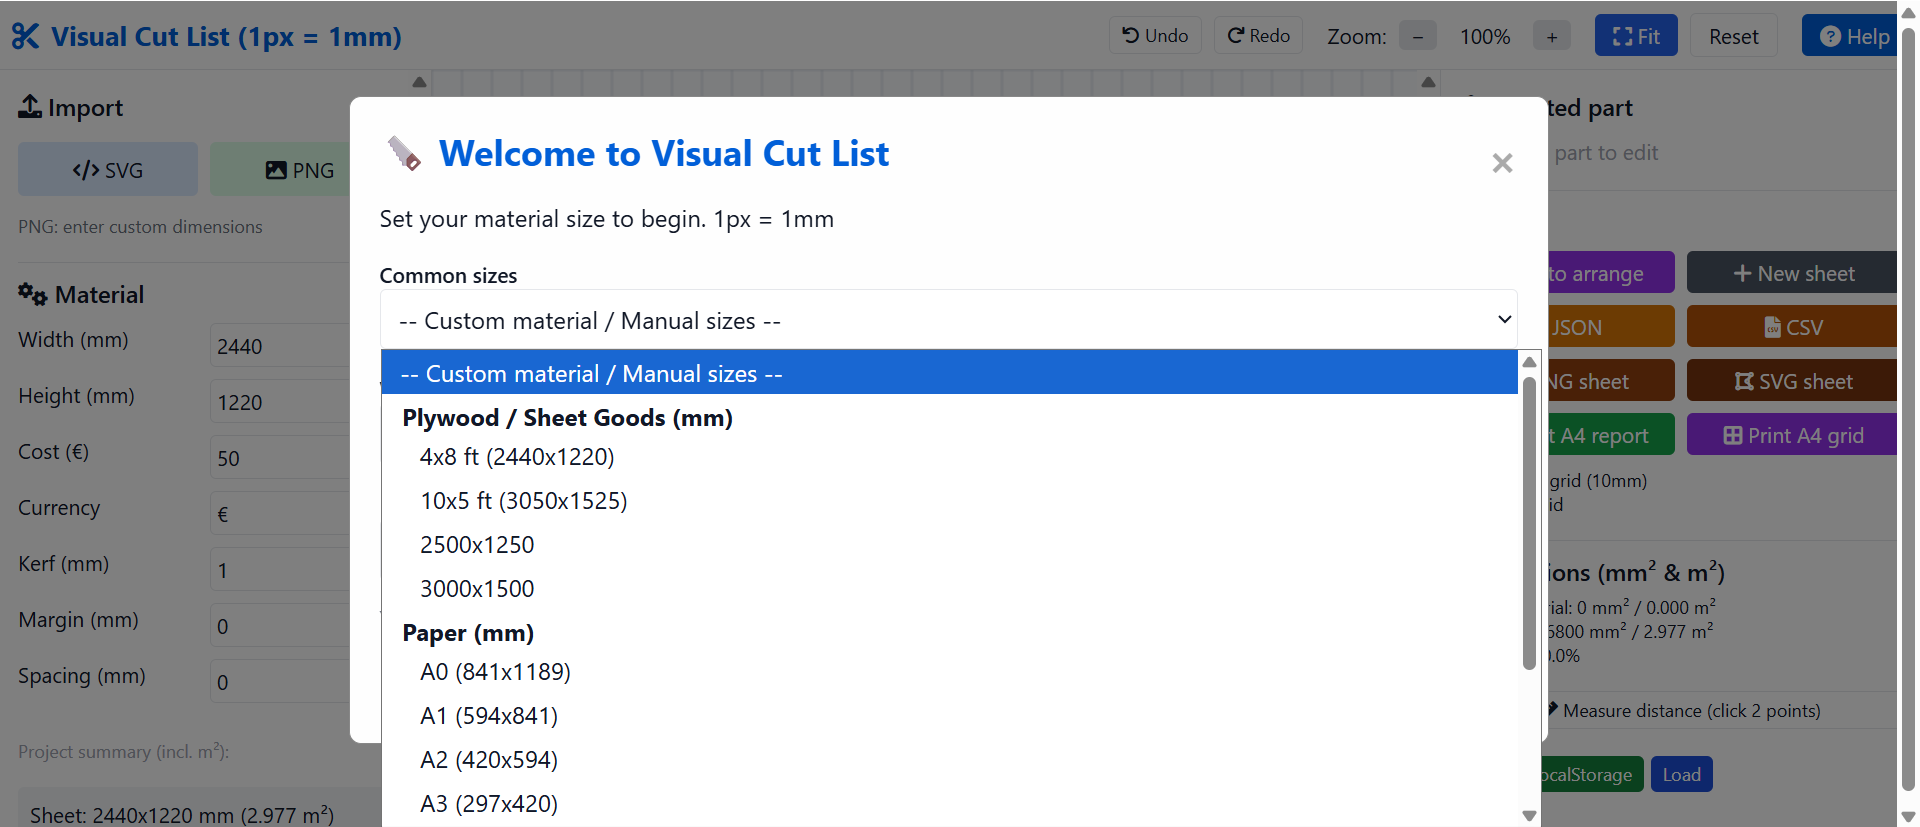Click the Kerf (mm) input field
The width and height of the screenshot is (1920, 827).
(280, 570)
